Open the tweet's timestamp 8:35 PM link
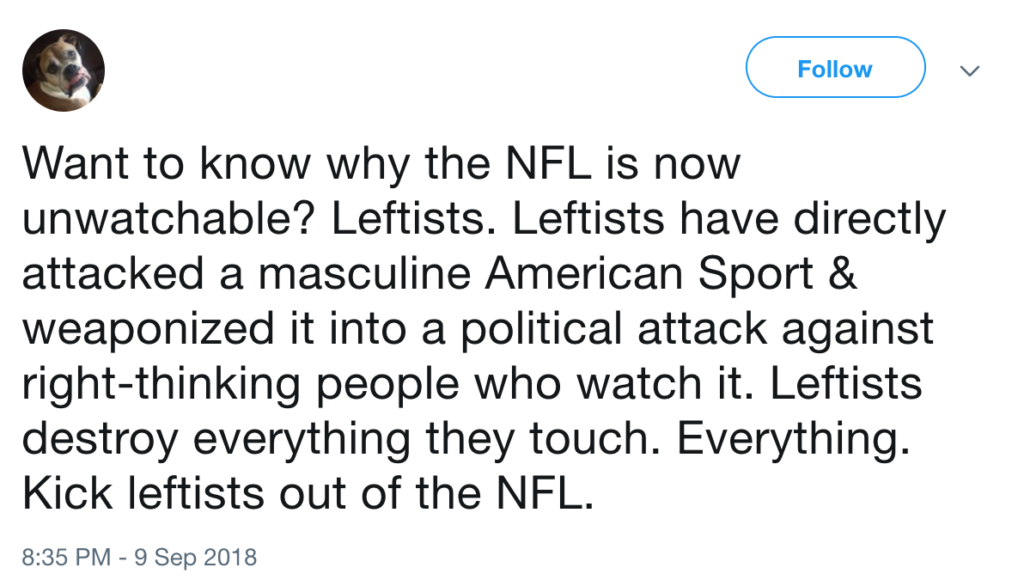This screenshot has width=1024, height=586. click(x=66, y=557)
